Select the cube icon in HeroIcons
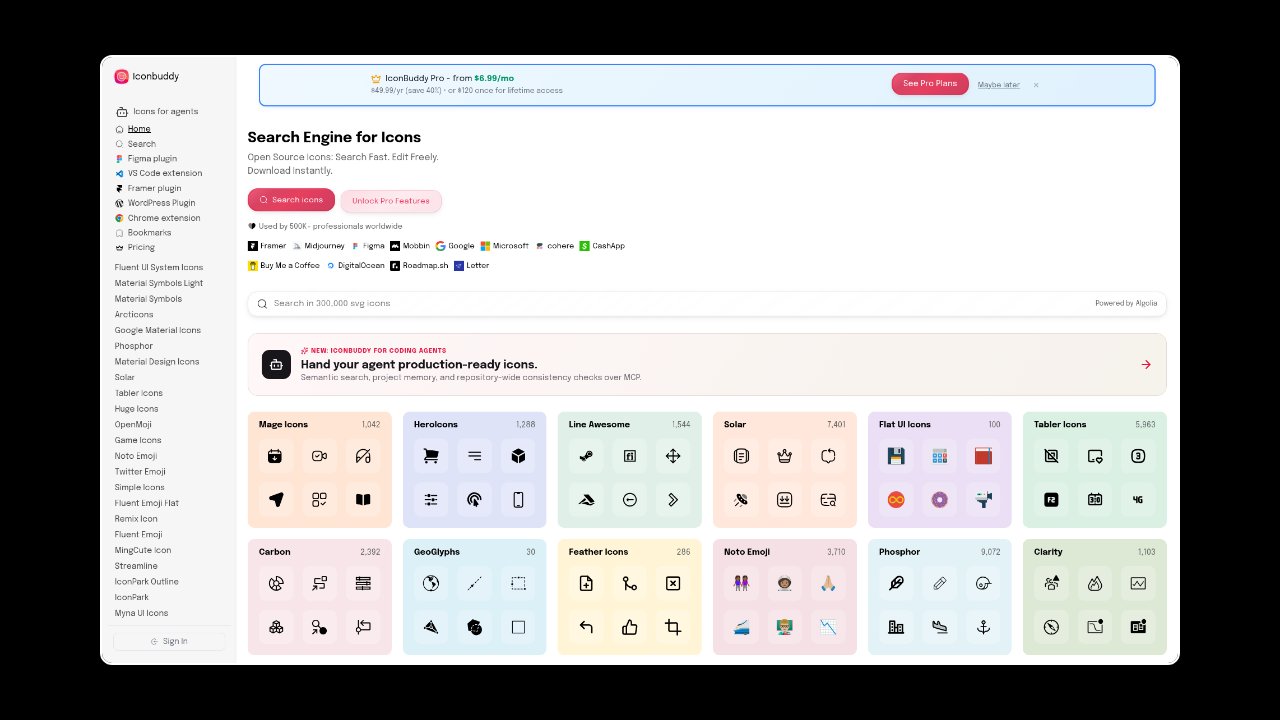This screenshot has width=1280, height=720. coord(518,456)
